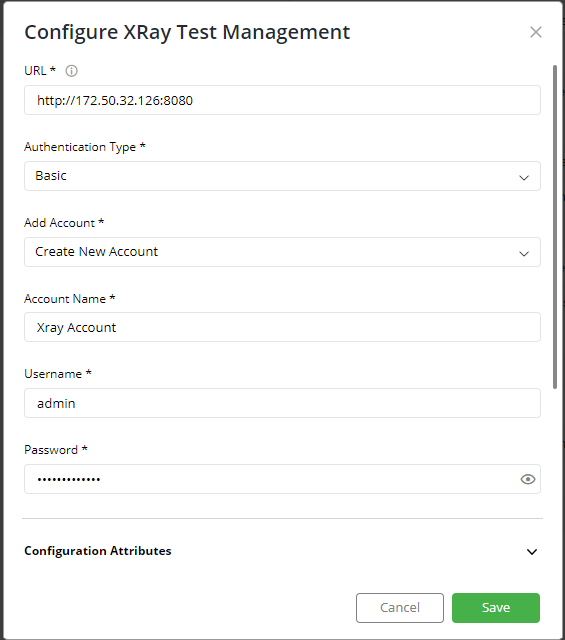Click the dialog's vertical scrollbar

coord(555,227)
